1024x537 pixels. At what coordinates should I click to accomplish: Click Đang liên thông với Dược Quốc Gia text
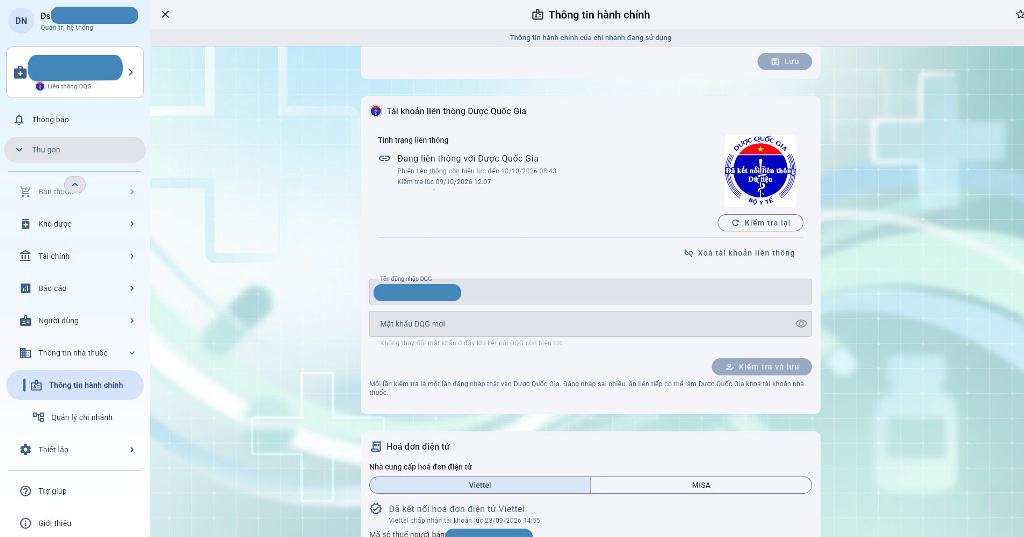pos(468,158)
